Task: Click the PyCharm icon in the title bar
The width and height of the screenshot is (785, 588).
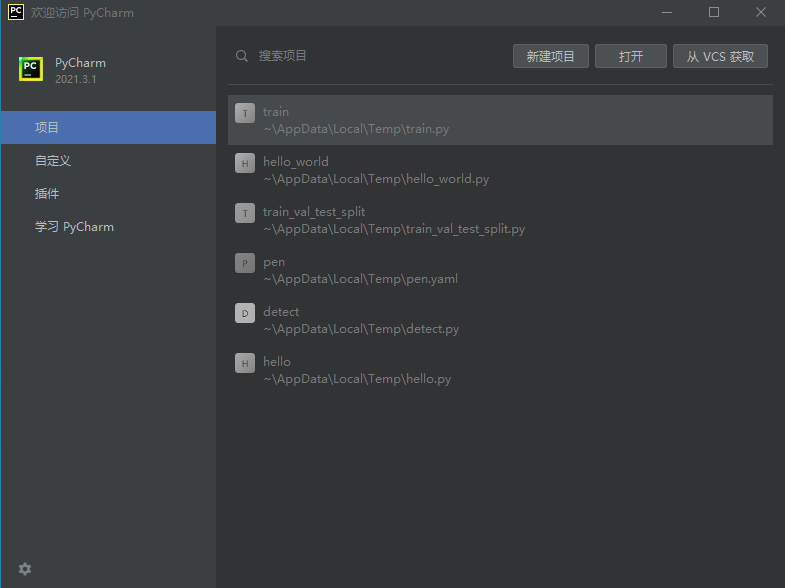Action: click(16, 13)
